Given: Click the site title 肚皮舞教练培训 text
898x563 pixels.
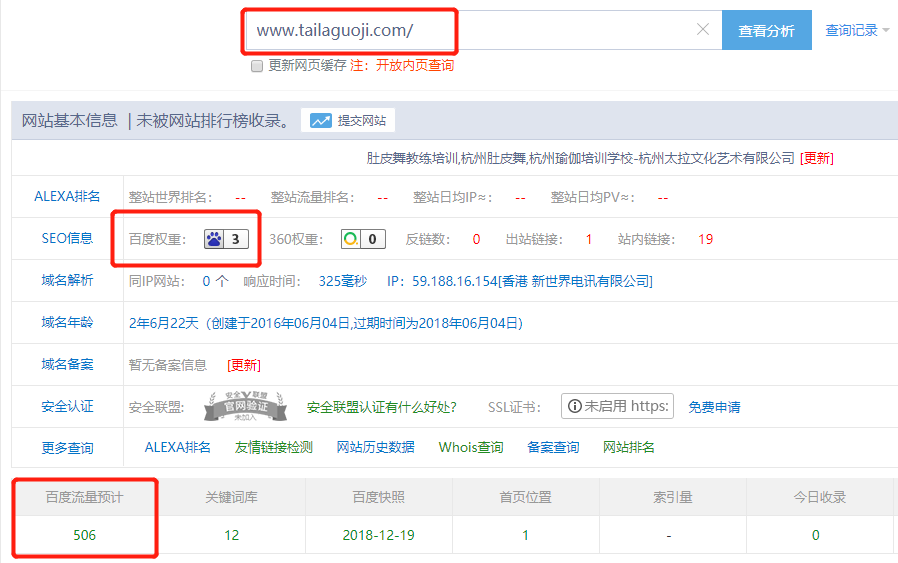Looking at the screenshot, I should tap(412, 158).
